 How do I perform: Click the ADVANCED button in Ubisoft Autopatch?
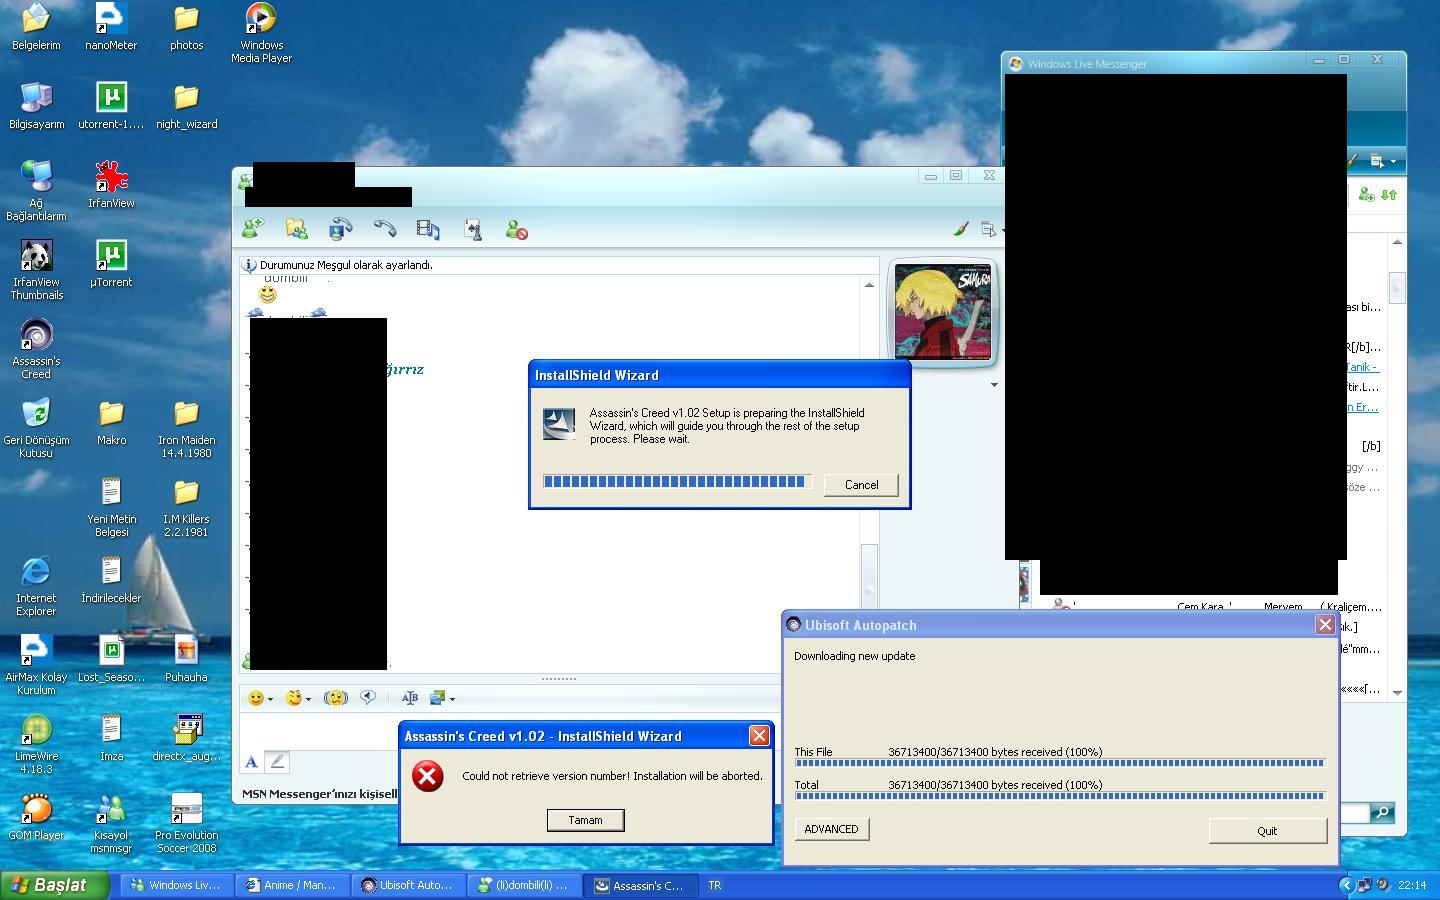pyautogui.click(x=831, y=829)
